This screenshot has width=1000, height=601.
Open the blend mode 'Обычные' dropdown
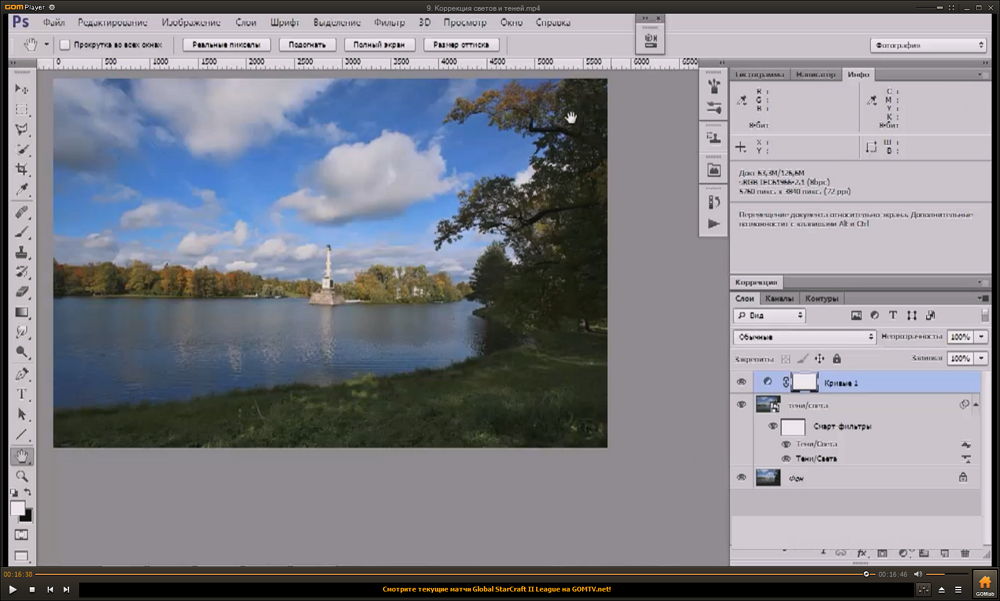(805, 337)
